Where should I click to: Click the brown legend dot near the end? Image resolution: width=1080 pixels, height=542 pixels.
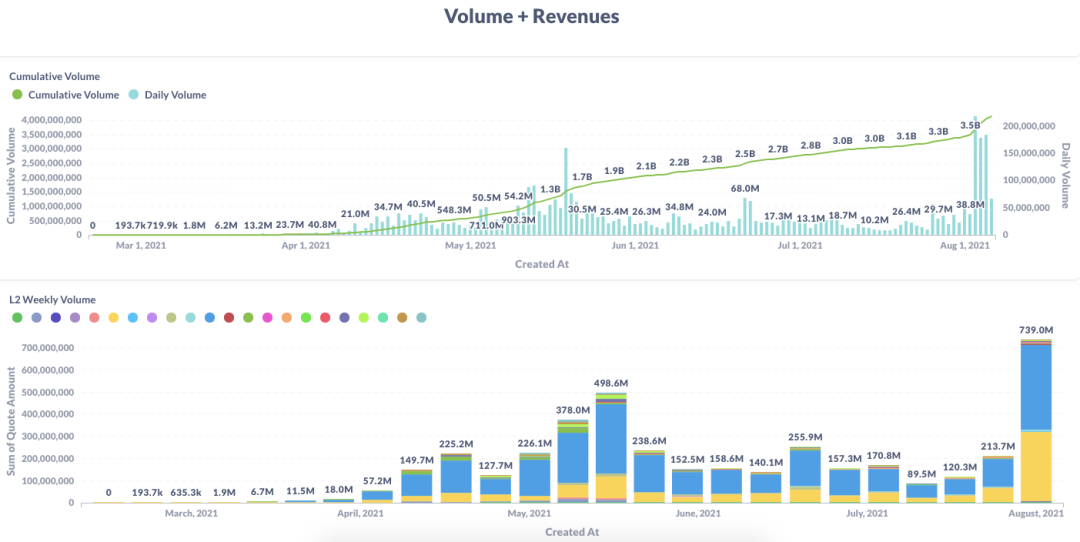pyautogui.click(x=402, y=317)
